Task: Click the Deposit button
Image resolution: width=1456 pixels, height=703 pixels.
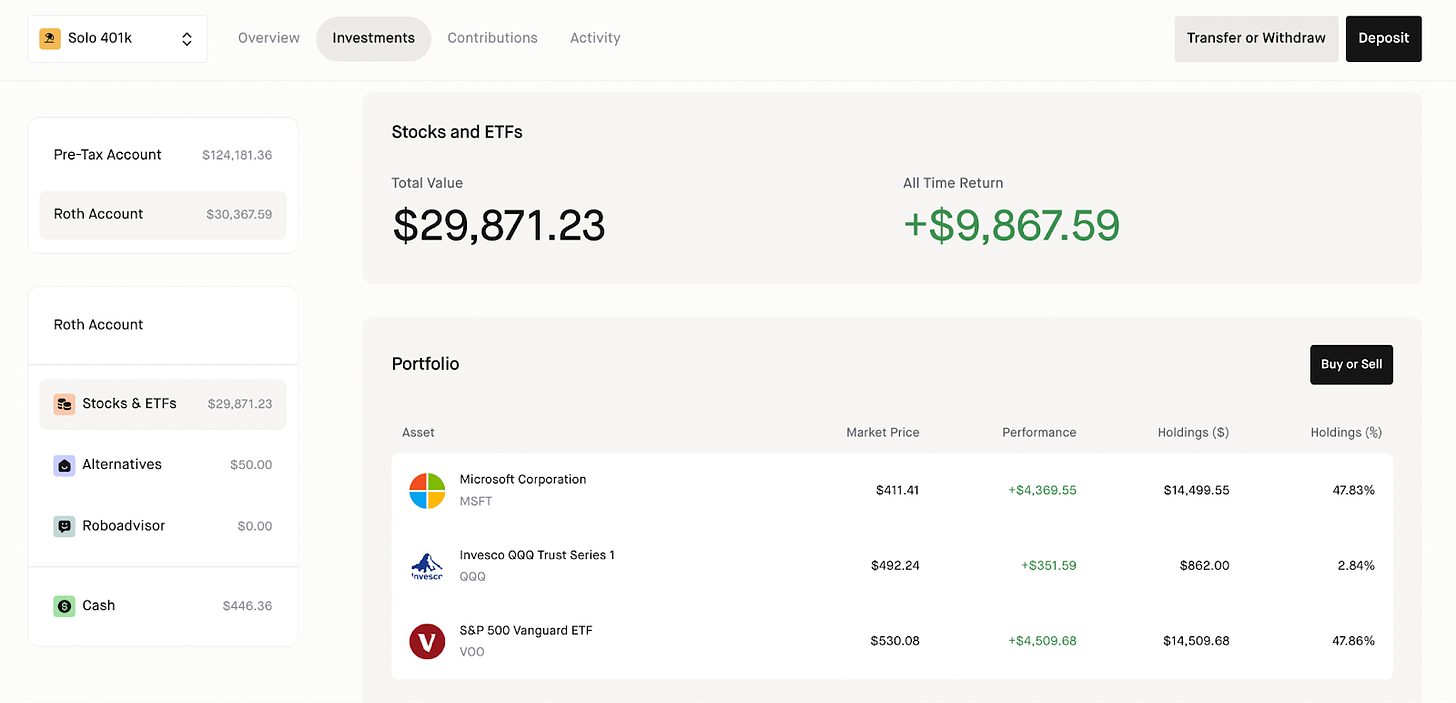Action: 1384,38
